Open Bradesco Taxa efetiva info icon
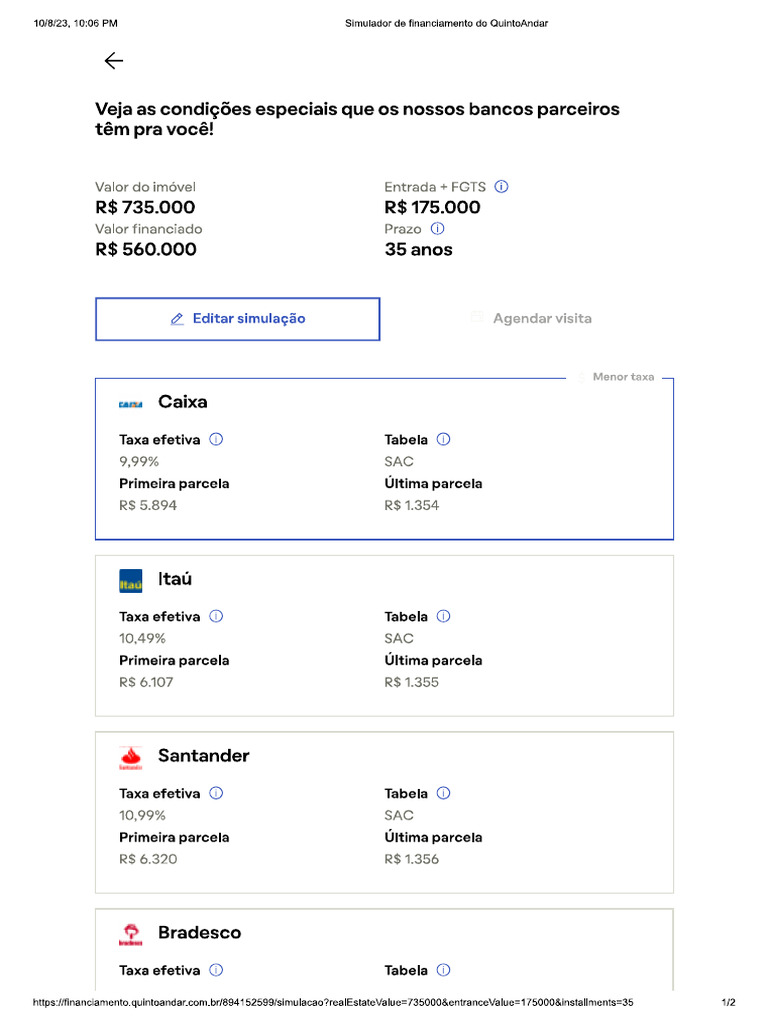 pos(216,970)
